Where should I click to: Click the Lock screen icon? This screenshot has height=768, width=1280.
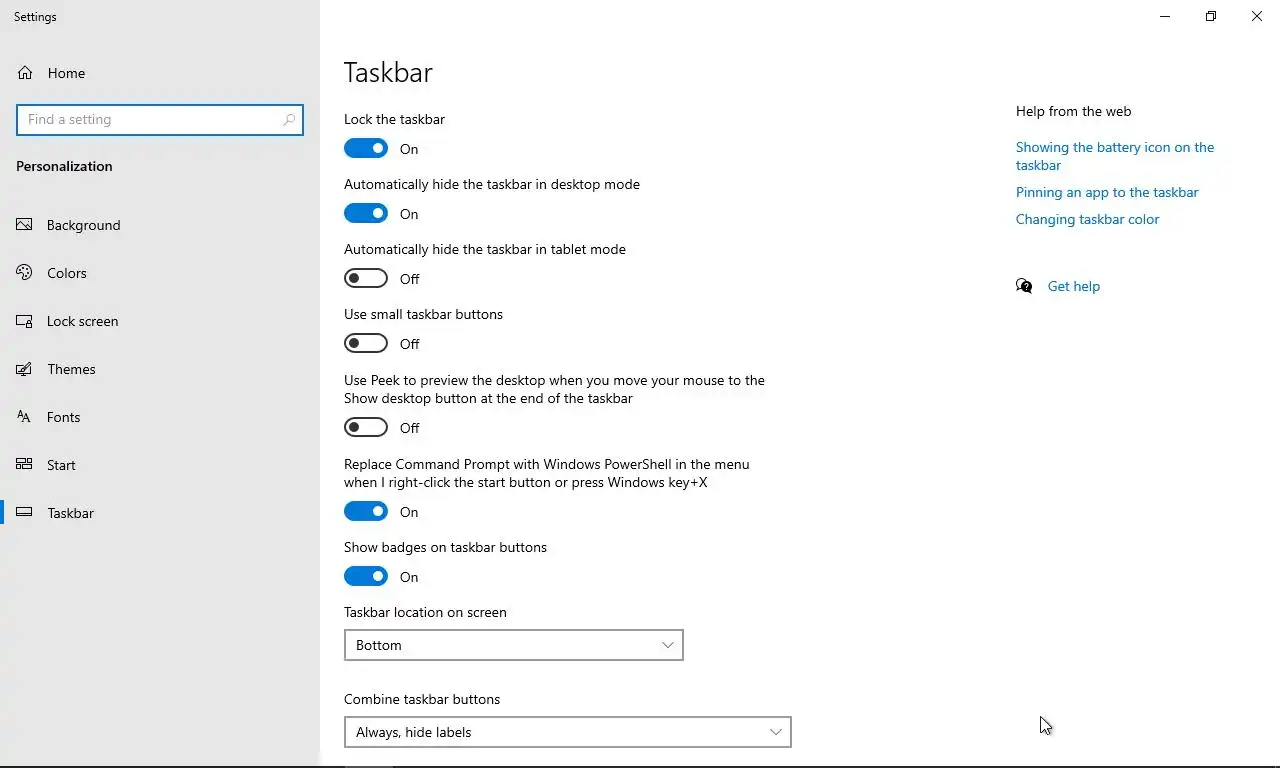click(25, 321)
